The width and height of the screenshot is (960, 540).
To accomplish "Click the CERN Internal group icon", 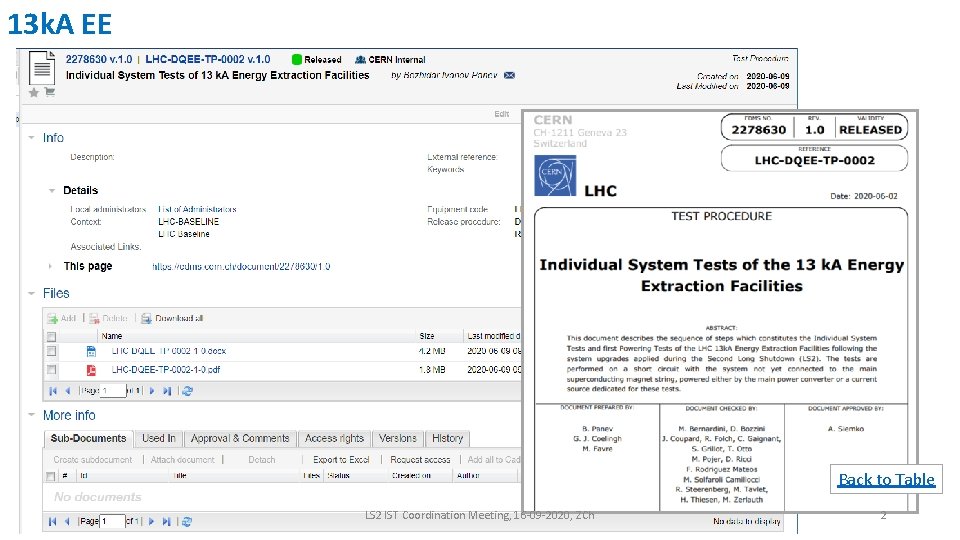I will click(x=361, y=59).
